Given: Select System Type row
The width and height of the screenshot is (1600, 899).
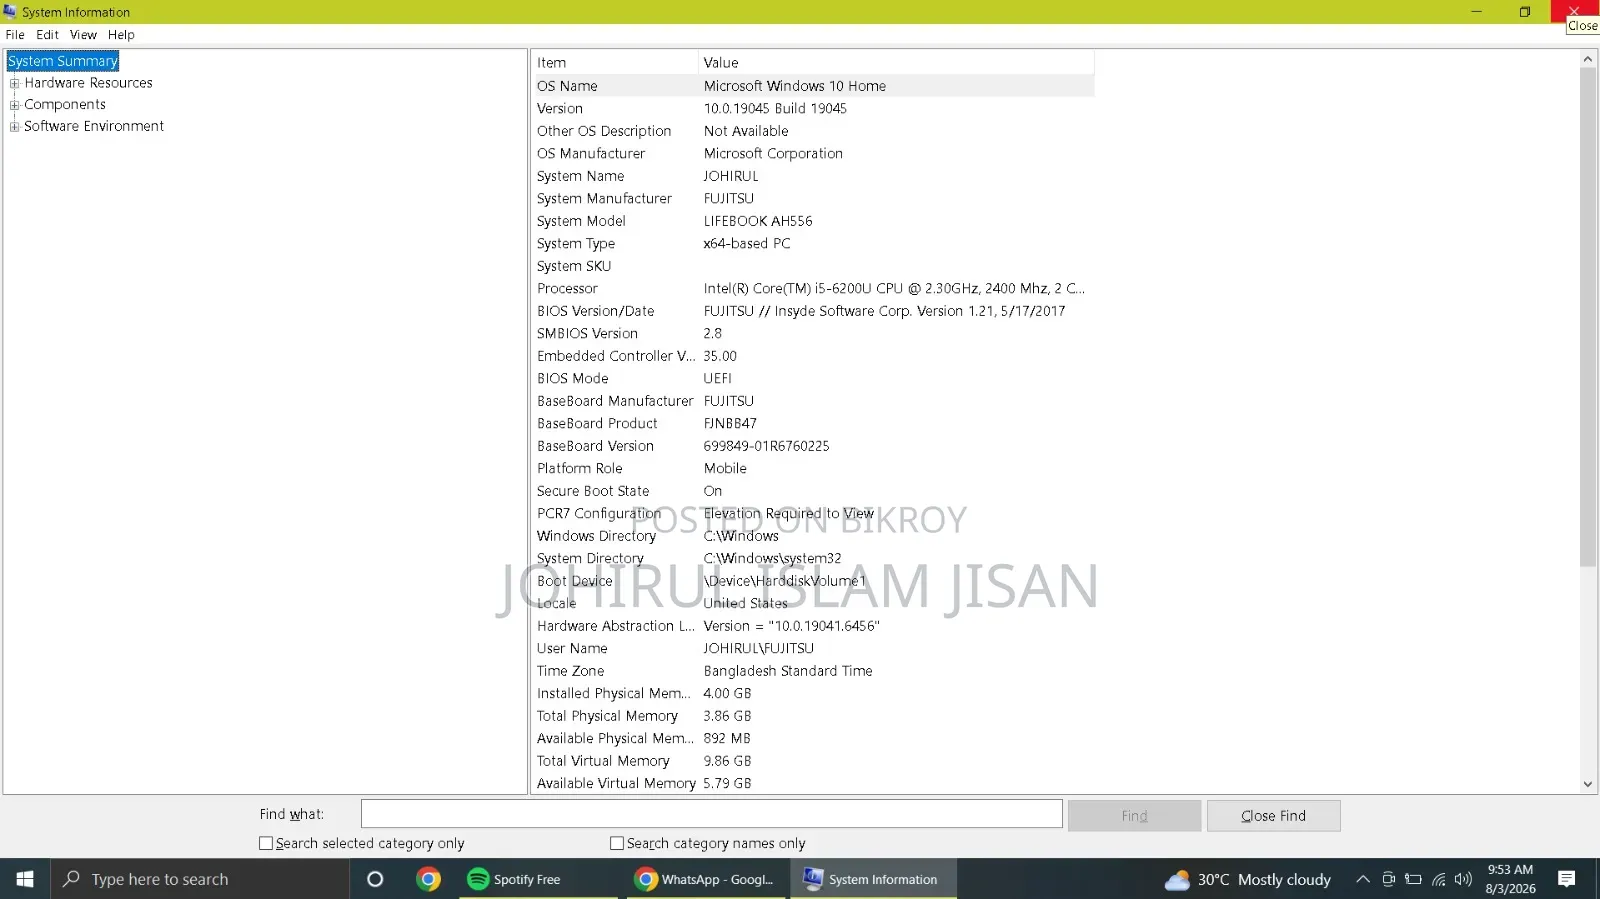Looking at the screenshot, I should (x=813, y=243).
